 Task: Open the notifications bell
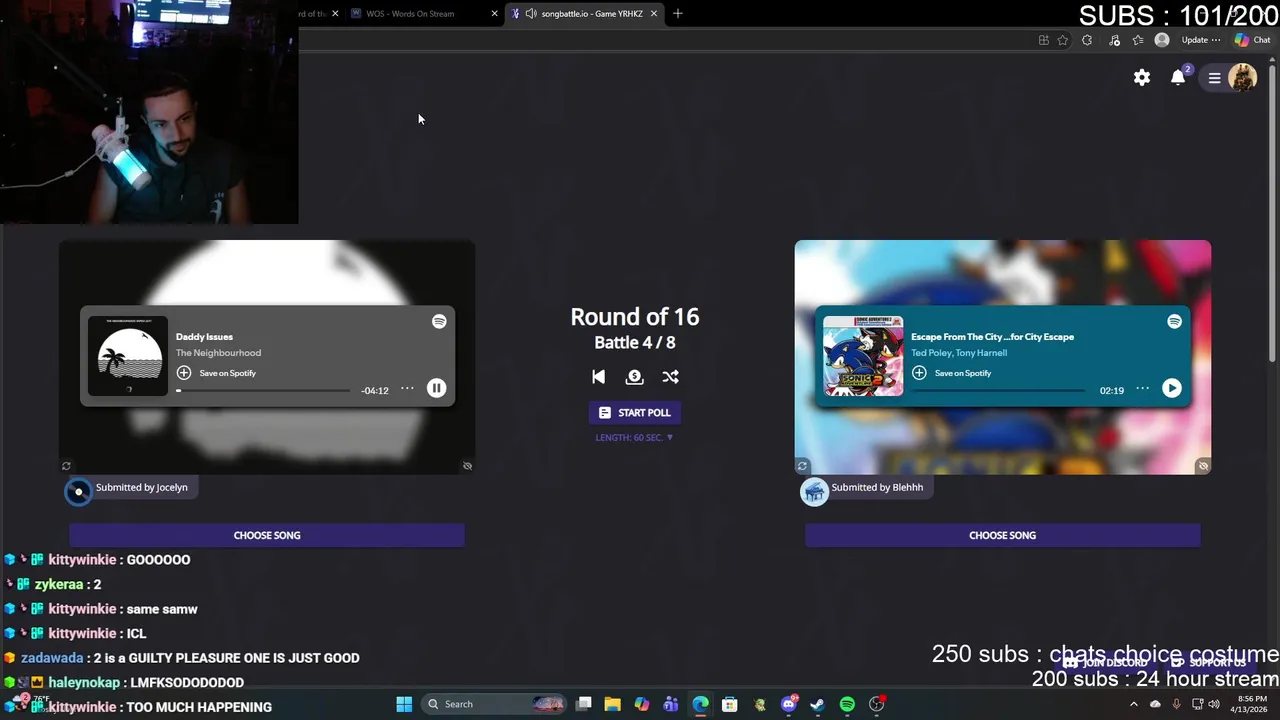[x=1179, y=77]
